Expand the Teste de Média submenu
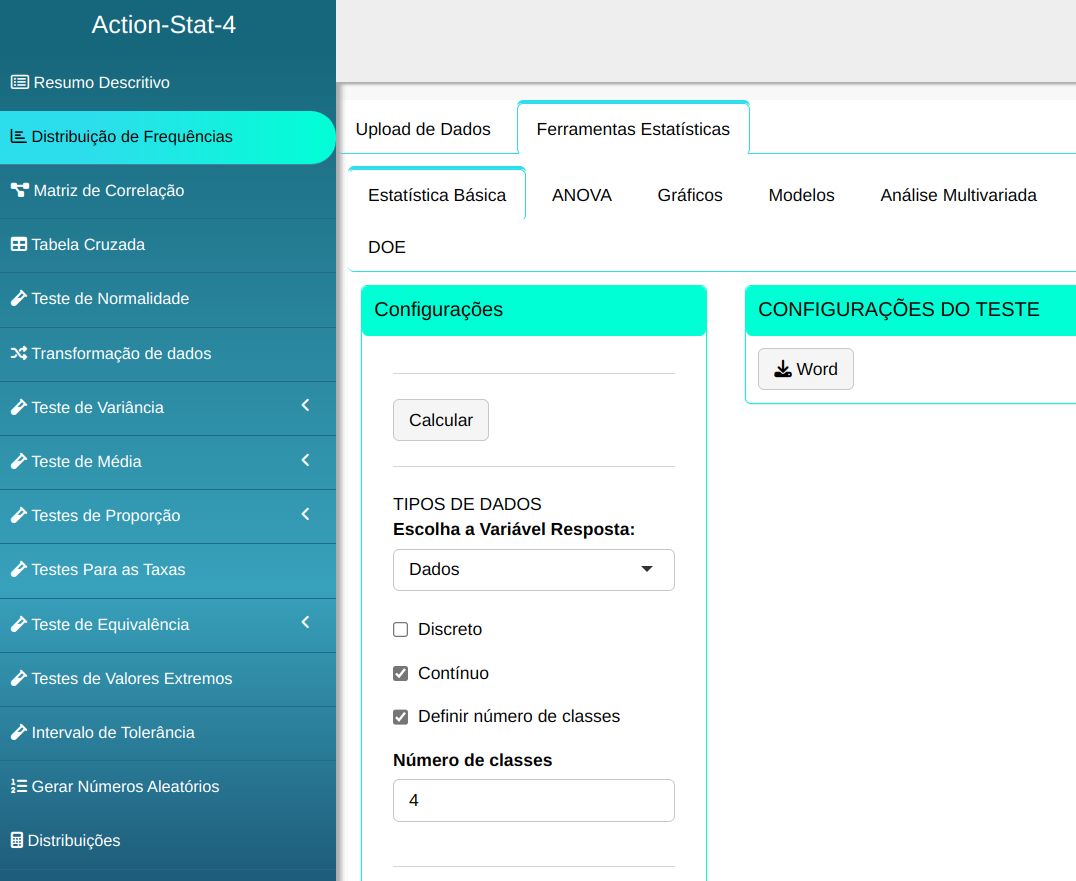 click(x=305, y=460)
